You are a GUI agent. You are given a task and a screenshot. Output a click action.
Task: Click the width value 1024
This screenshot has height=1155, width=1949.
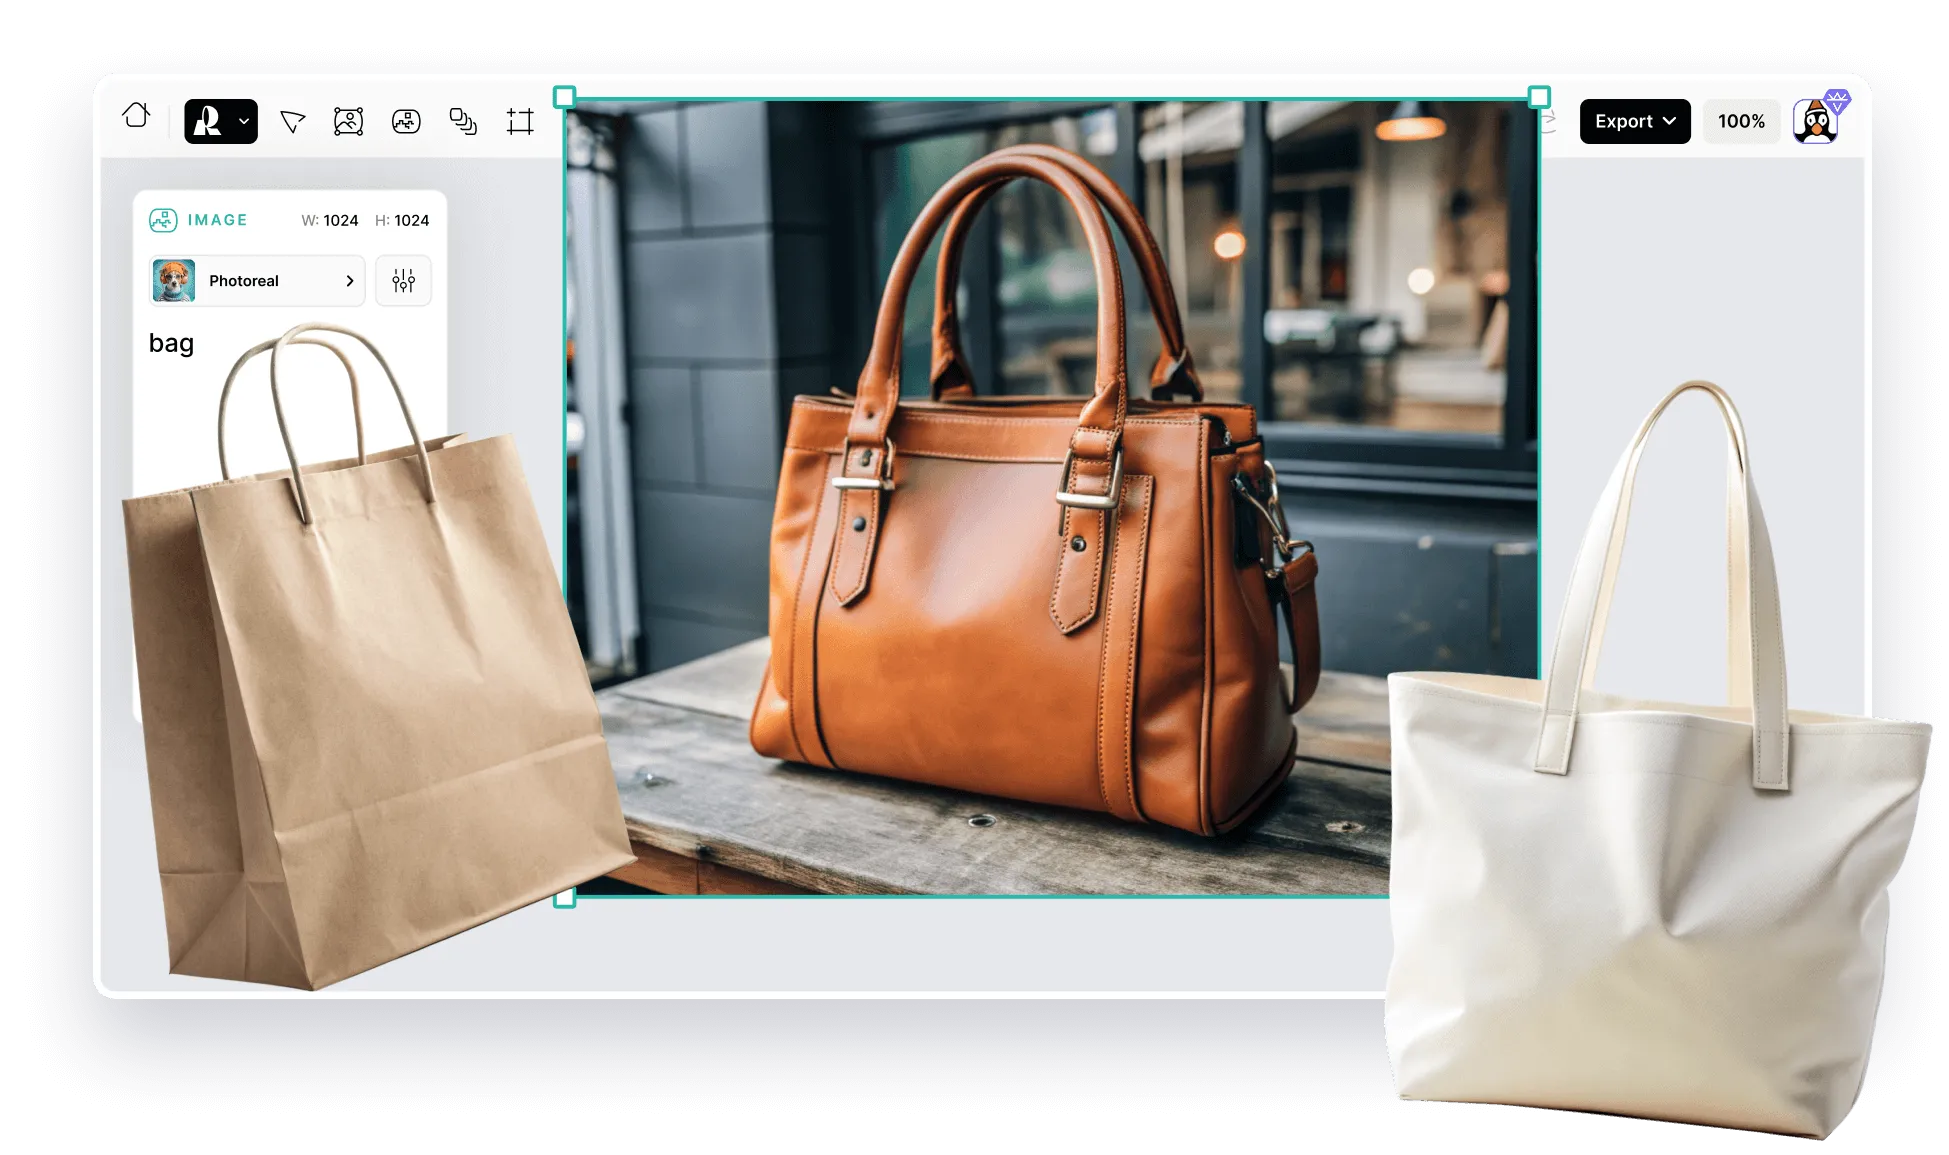coord(340,220)
